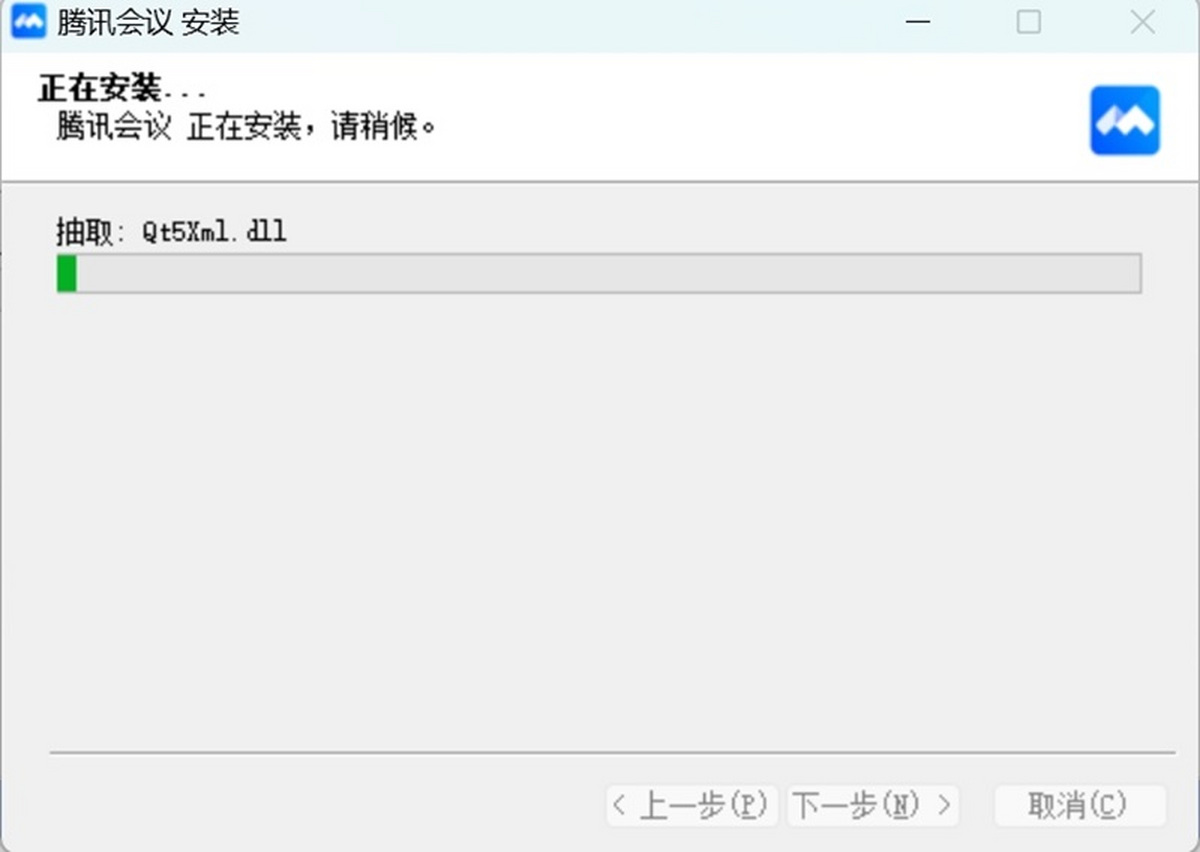Click the large Tencent Meeting logo in header
The image size is (1200, 852).
coord(1125,121)
